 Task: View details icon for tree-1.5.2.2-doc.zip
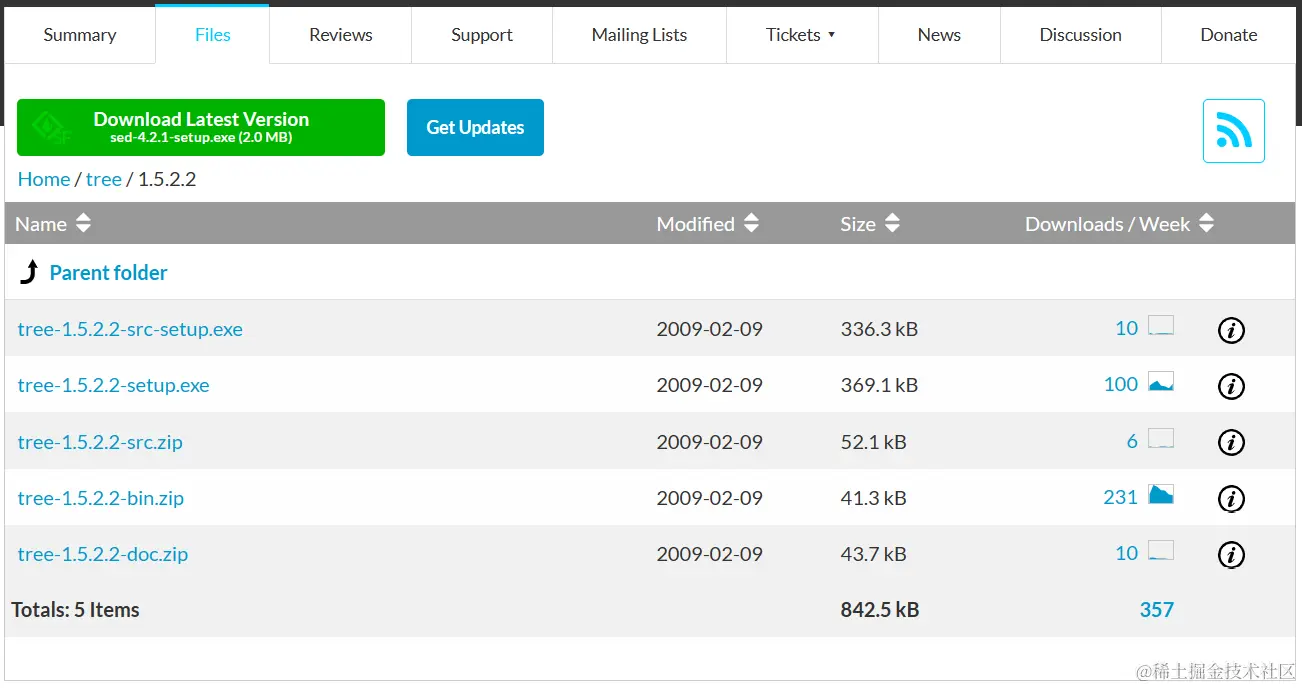1231,554
